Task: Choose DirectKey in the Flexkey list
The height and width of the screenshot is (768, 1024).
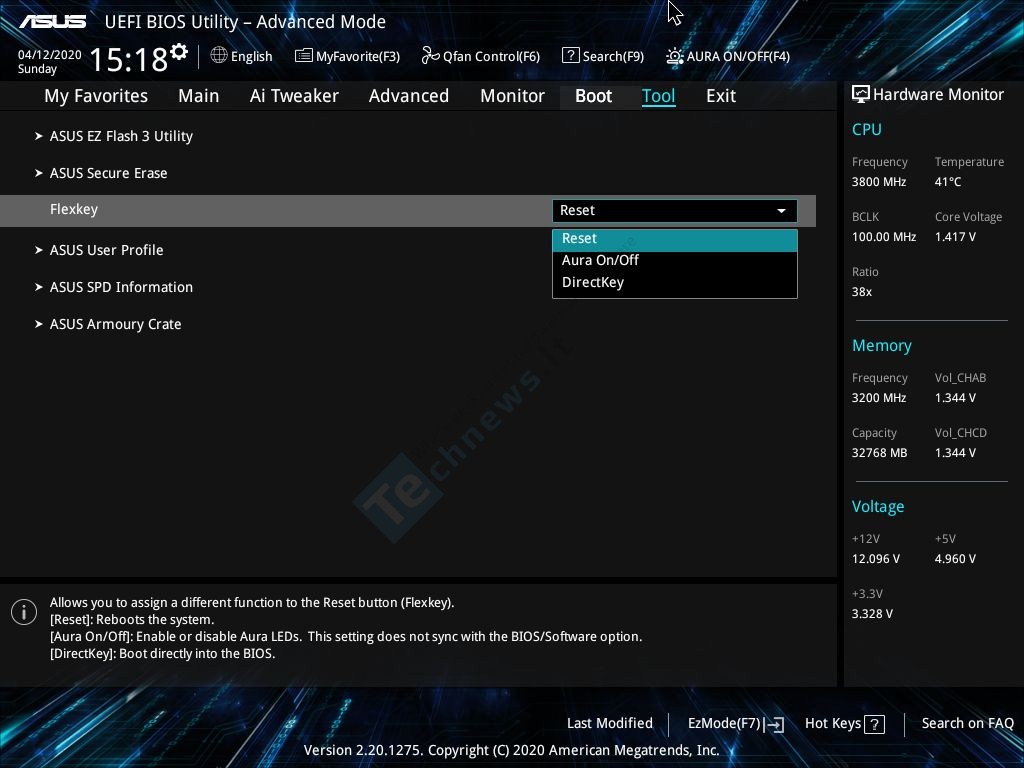Action: point(675,283)
